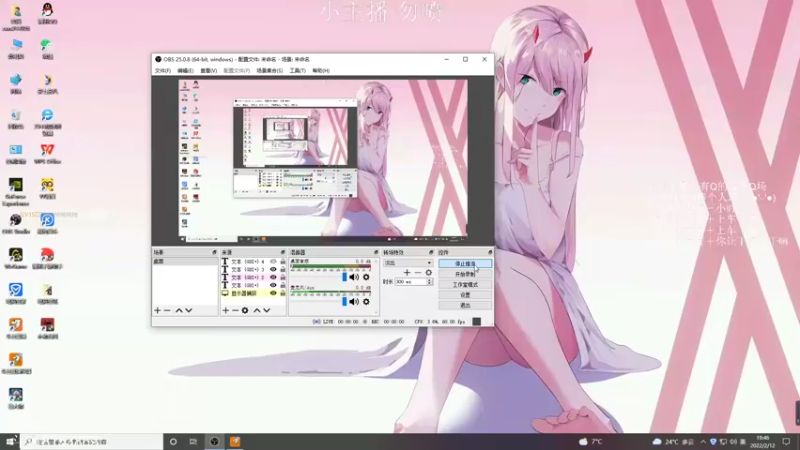Show the hidden text (GDI+) 4 source
Screen dimensions: 800x450
click(273, 262)
